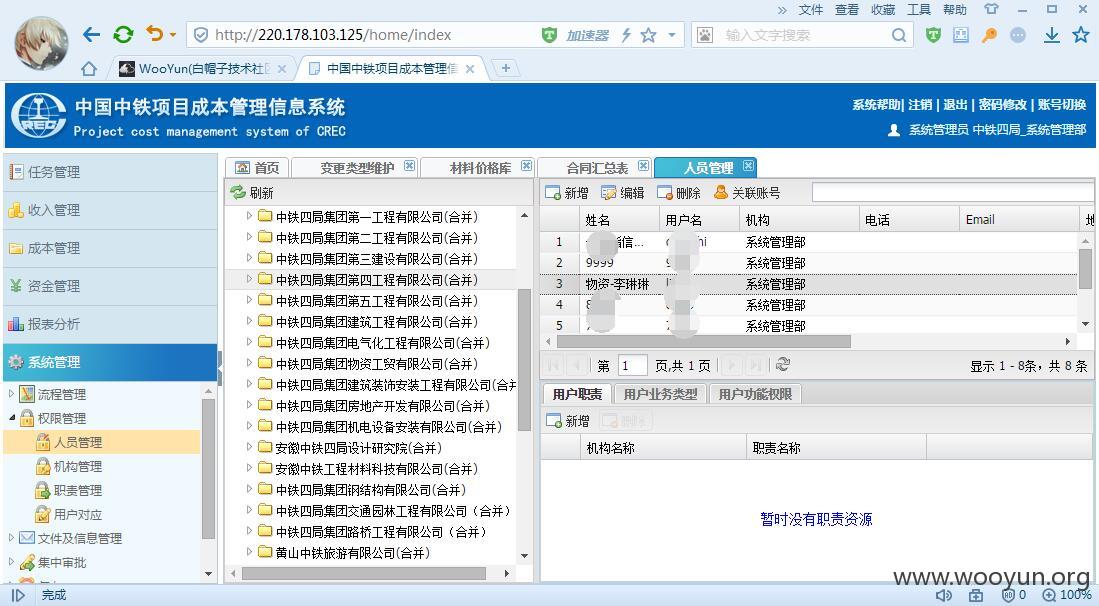This screenshot has width=1099, height=606.
Task: Click 新增 in 用户职责 panel
Action: (x=568, y=421)
